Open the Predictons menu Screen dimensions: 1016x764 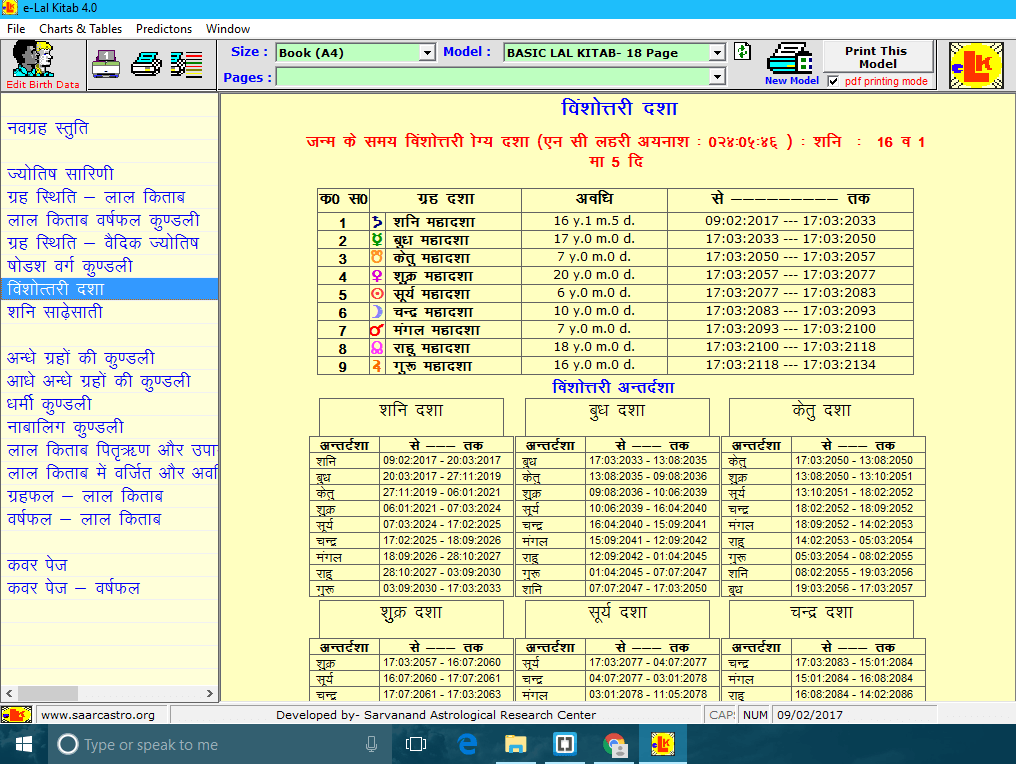pyautogui.click(x=164, y=29)
